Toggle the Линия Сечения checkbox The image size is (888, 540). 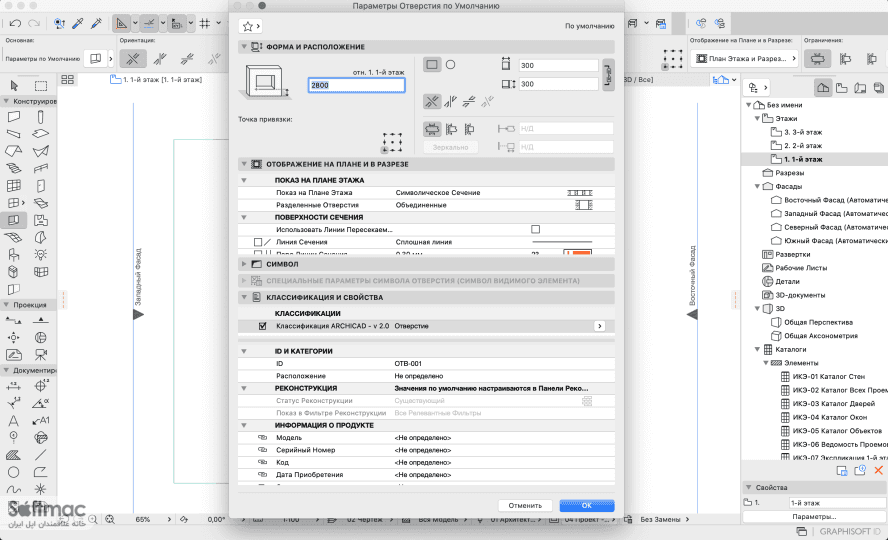pyautogui.click(x=258, y=242)
